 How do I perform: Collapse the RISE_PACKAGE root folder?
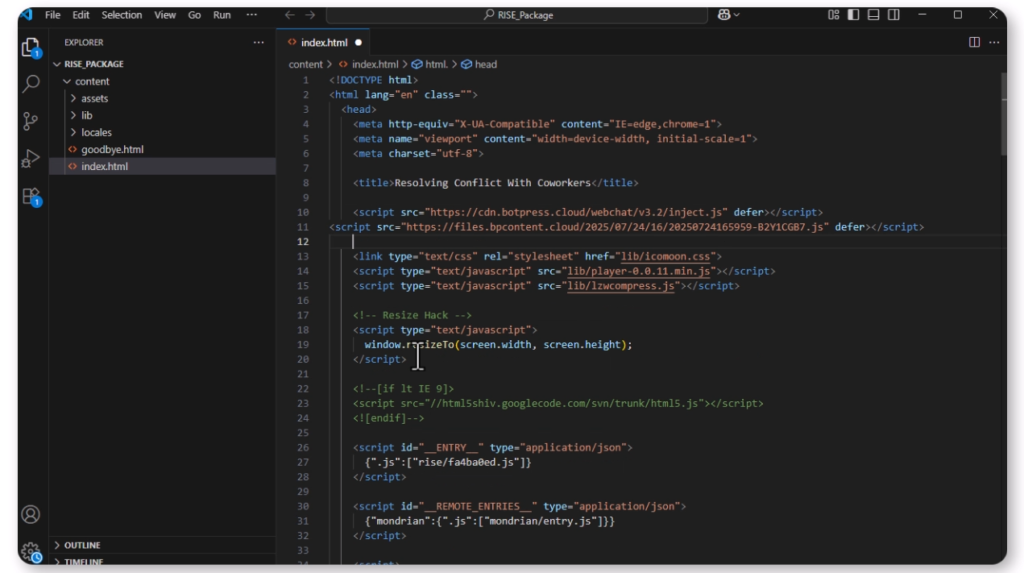[x=163, y=64]
